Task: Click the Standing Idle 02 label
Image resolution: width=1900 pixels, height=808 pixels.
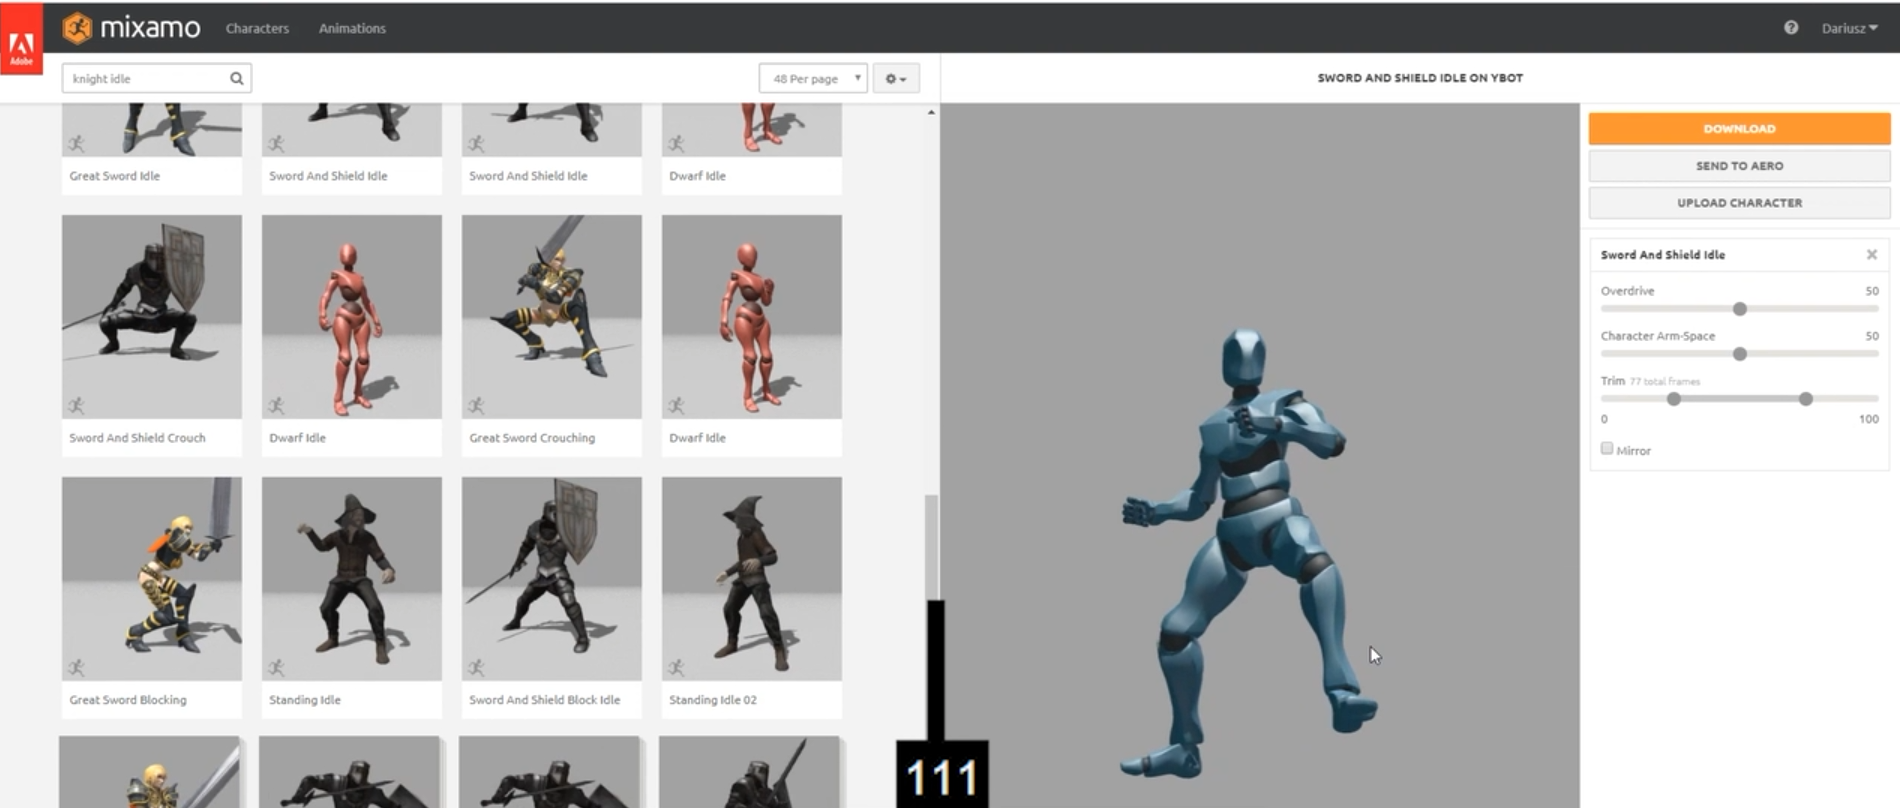Action: point(713,700)
